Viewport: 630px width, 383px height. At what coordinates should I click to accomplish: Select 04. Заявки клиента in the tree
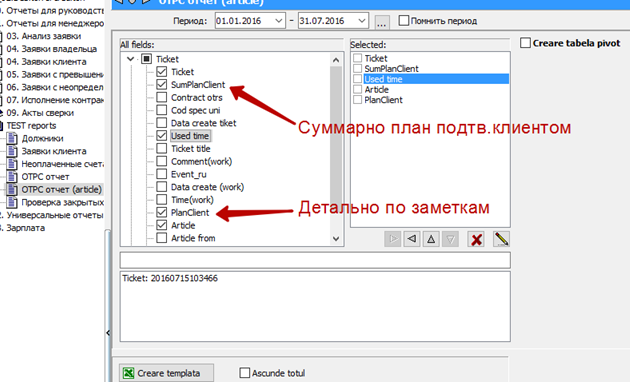(46, 62)
